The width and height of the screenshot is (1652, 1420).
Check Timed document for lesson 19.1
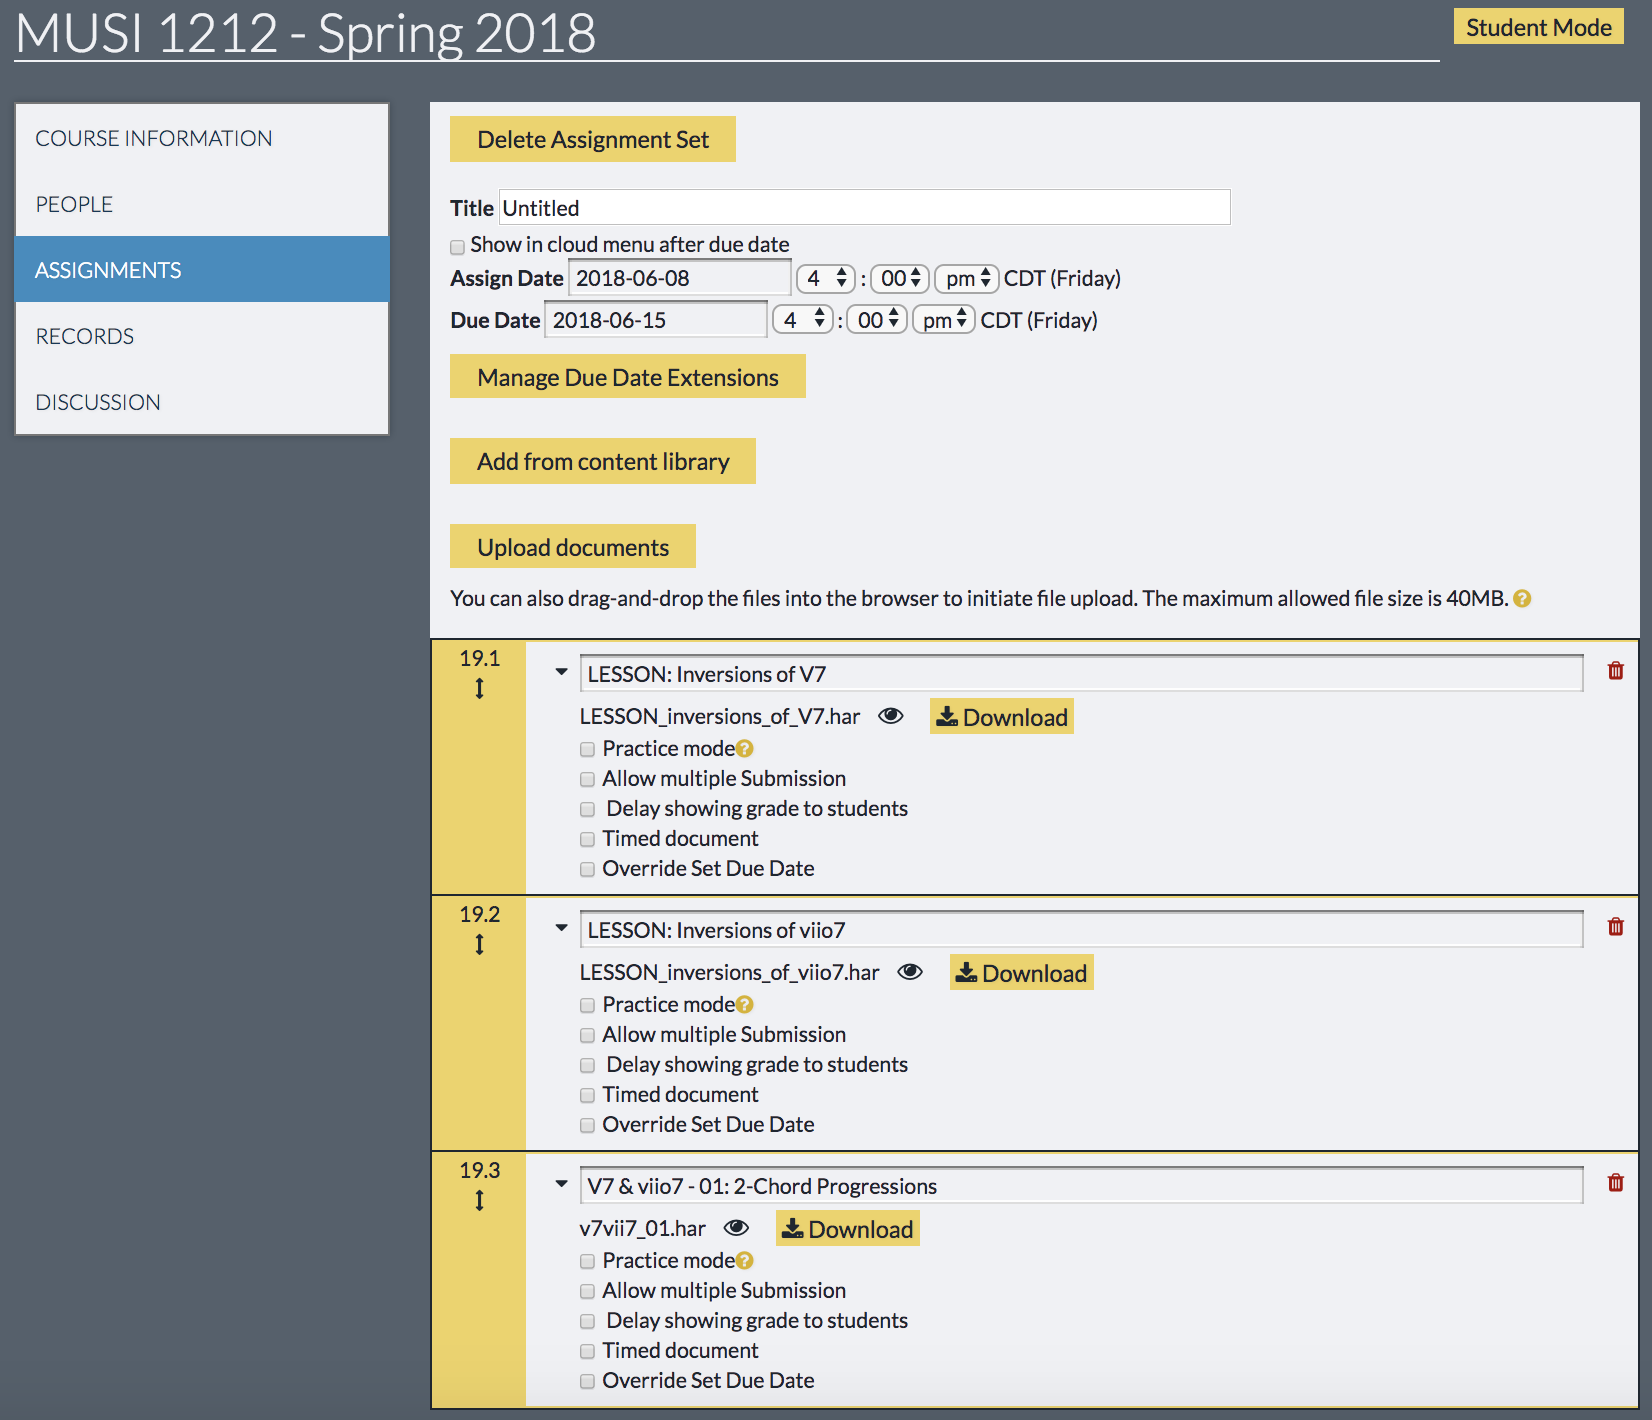[x=588, y=839]
